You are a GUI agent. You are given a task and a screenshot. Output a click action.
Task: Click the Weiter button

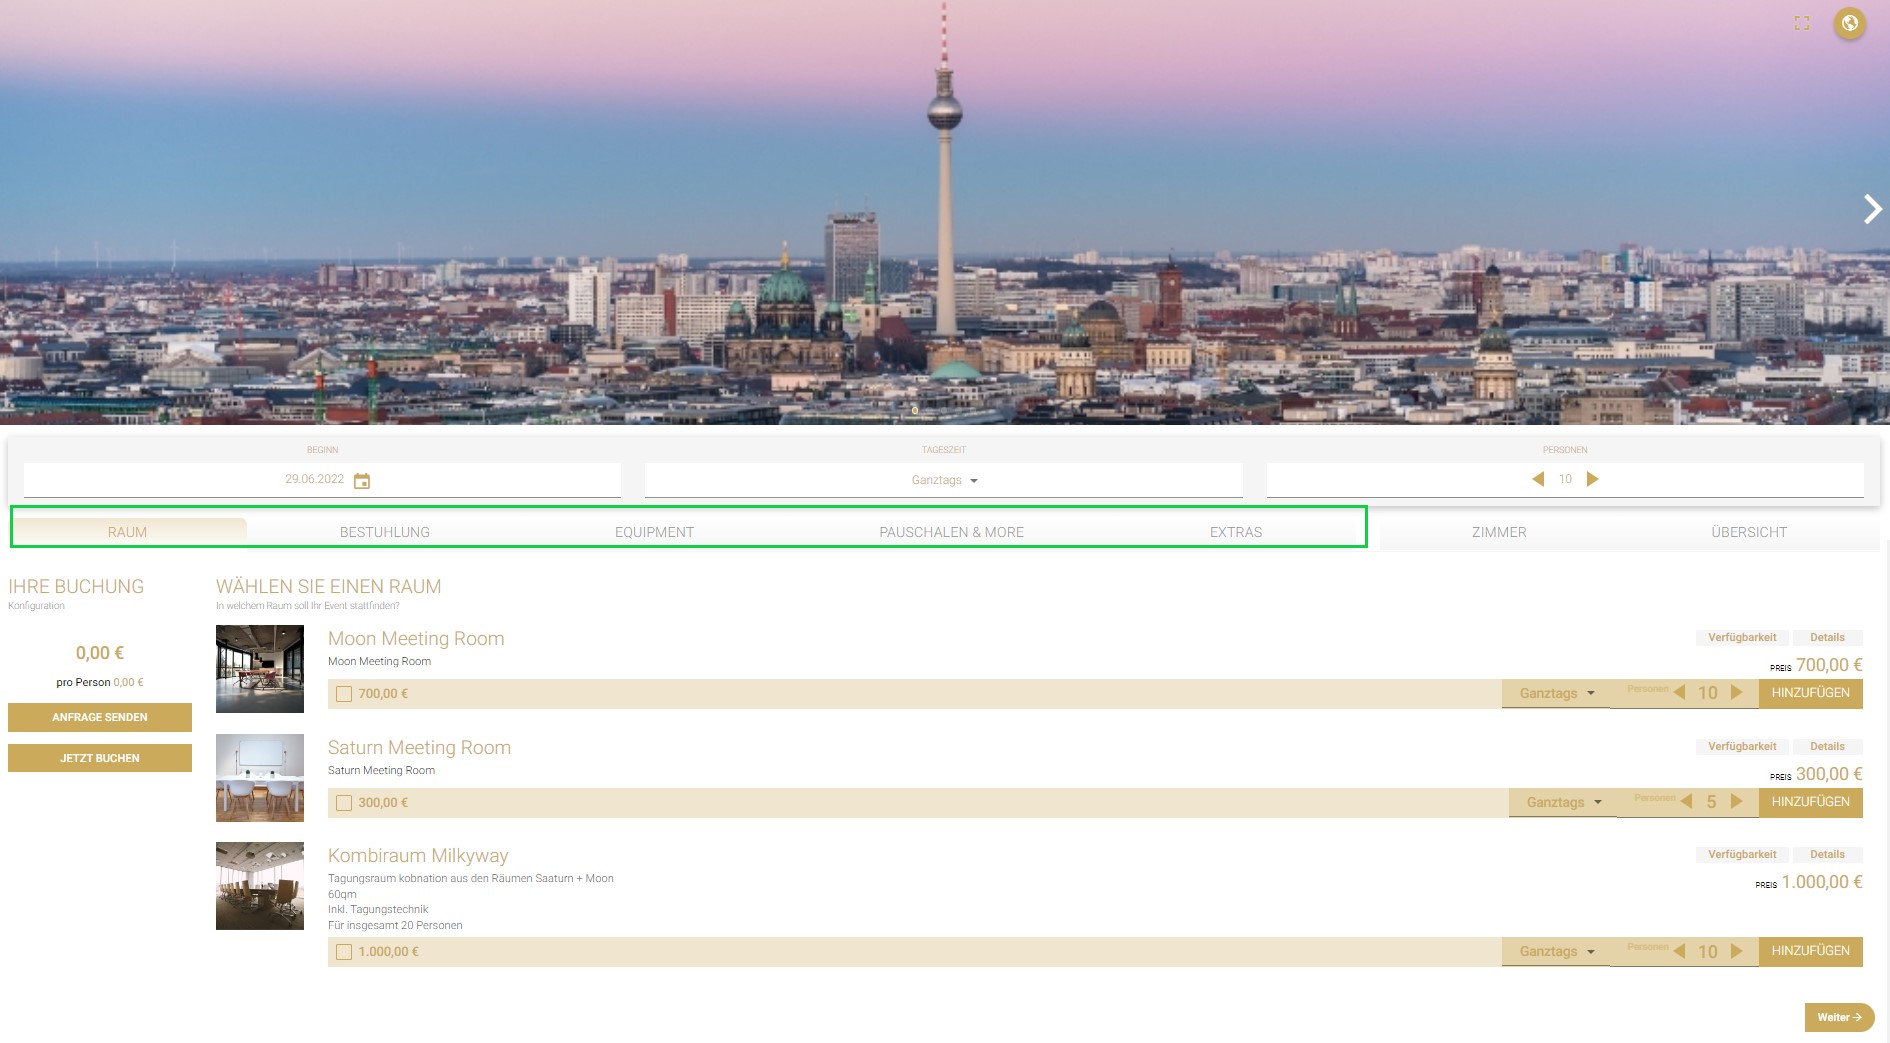click(1839, 1017)
